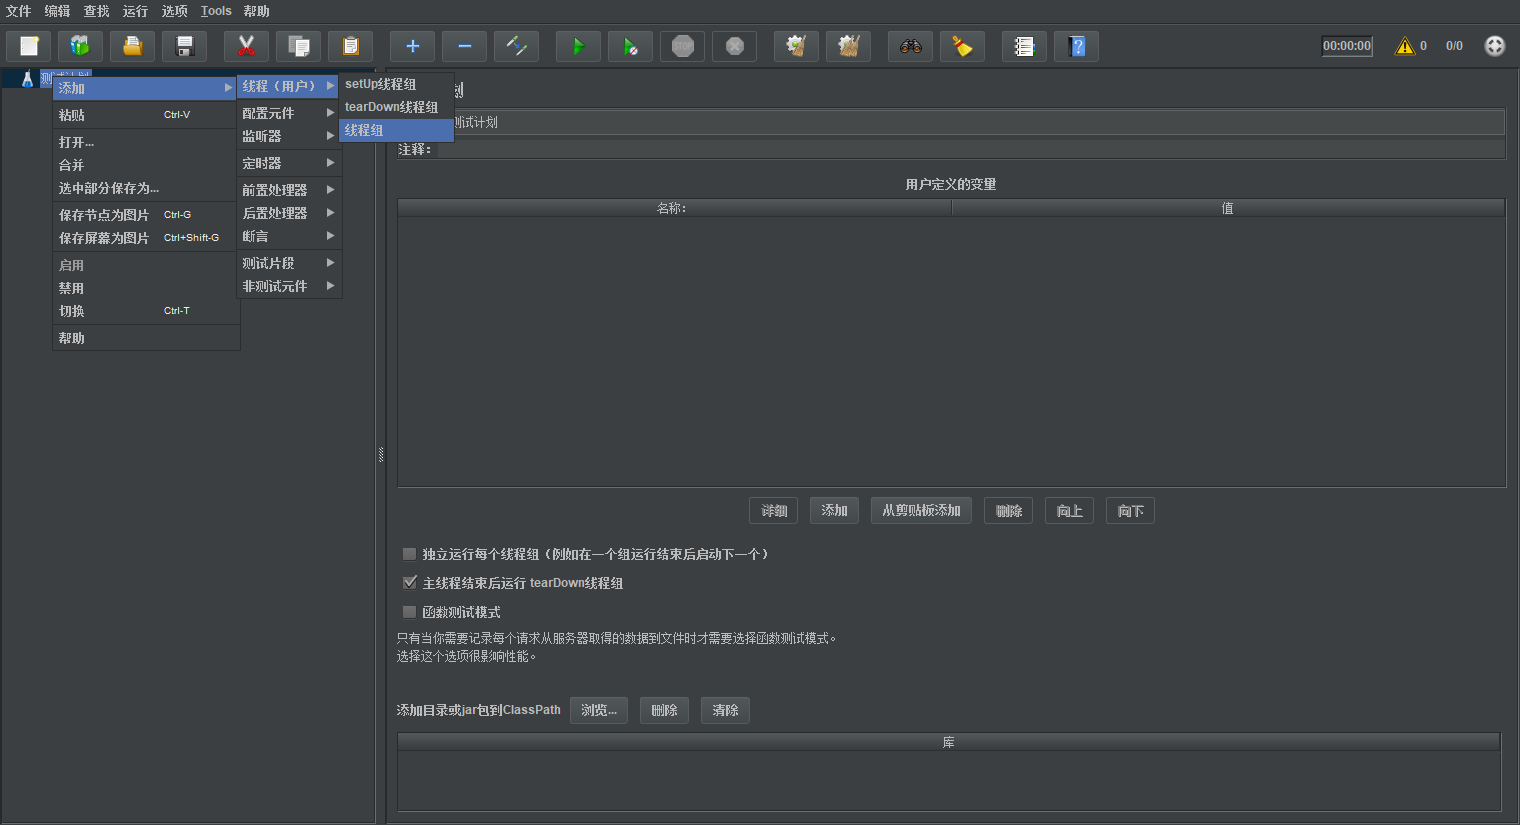This screenshot has height=825, width=1520.
Task: Click the warning triangle log indicator
Action: 1405,46
